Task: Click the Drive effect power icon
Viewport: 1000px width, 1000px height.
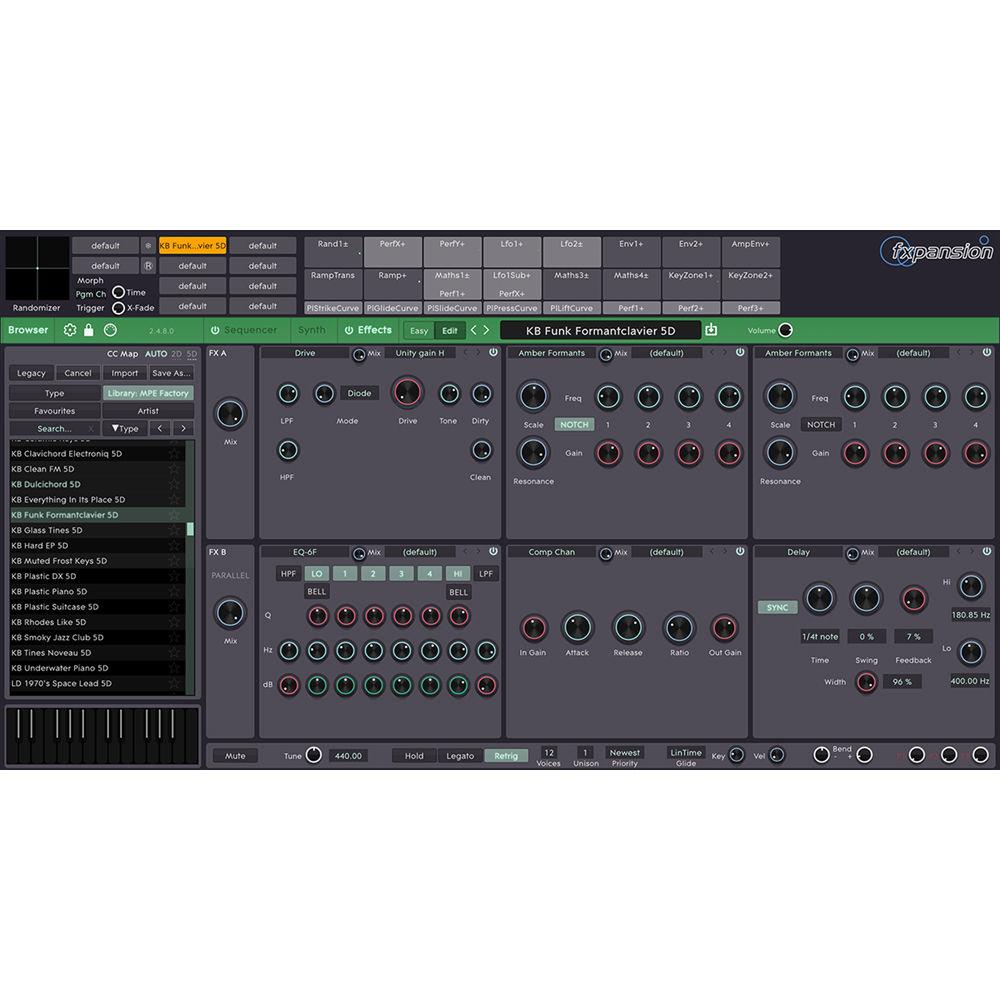Action: [494, 353]
